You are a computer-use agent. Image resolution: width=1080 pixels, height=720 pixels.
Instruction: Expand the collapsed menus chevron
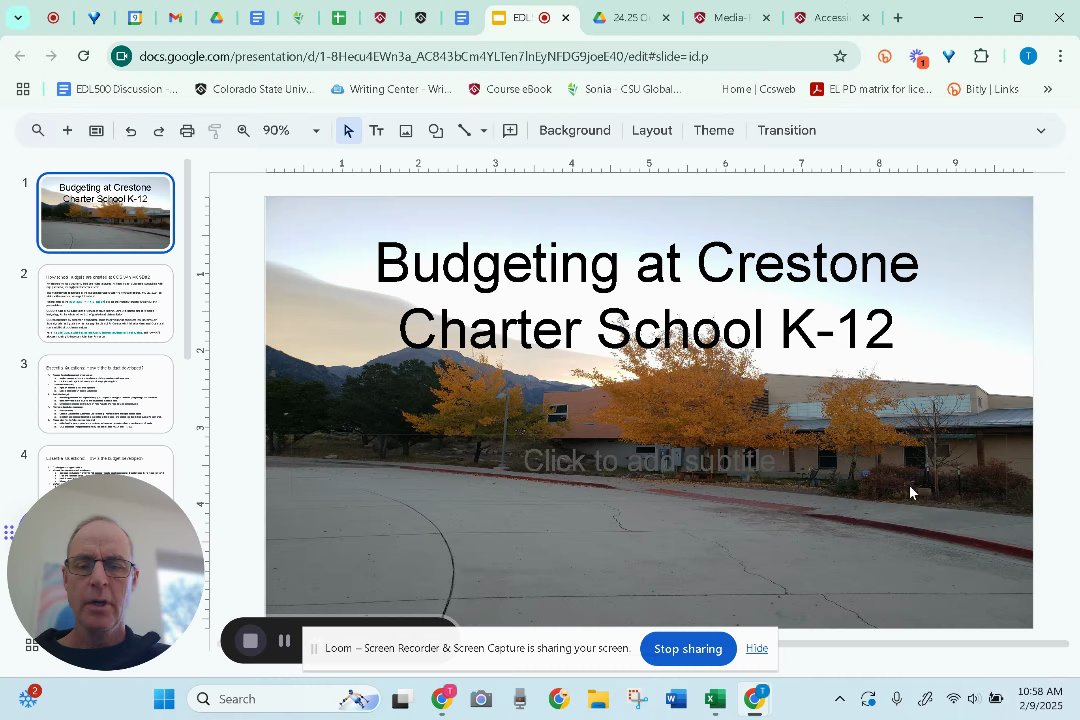pos(1041,131)
